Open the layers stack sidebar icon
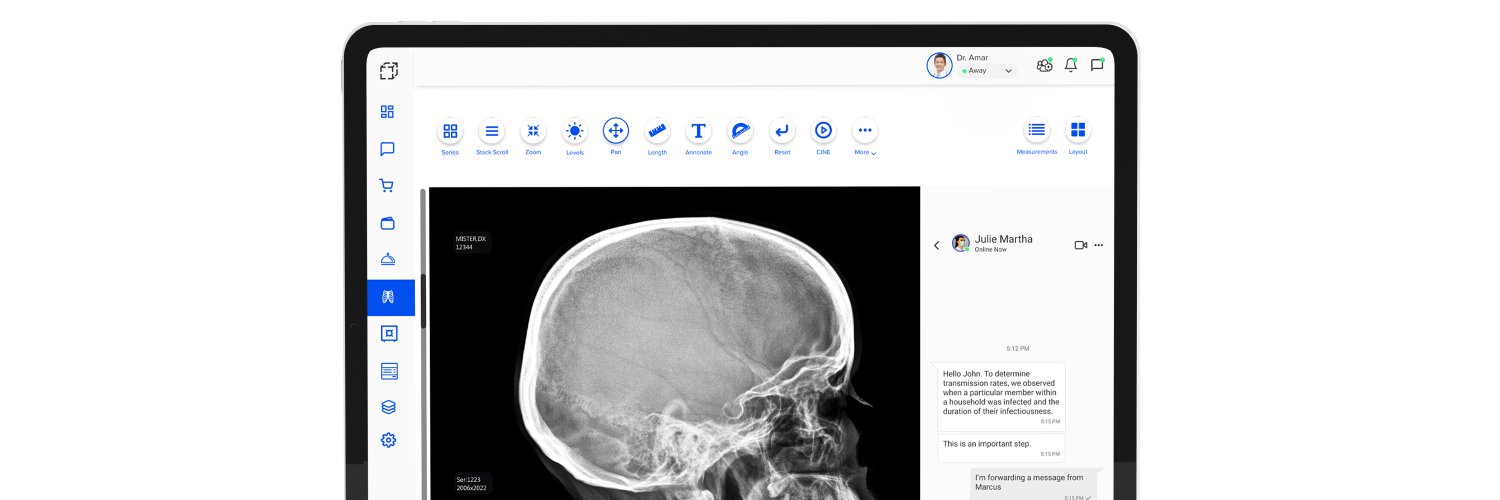Viewport: 1500px width, 500px height. (x=389, y=407)
